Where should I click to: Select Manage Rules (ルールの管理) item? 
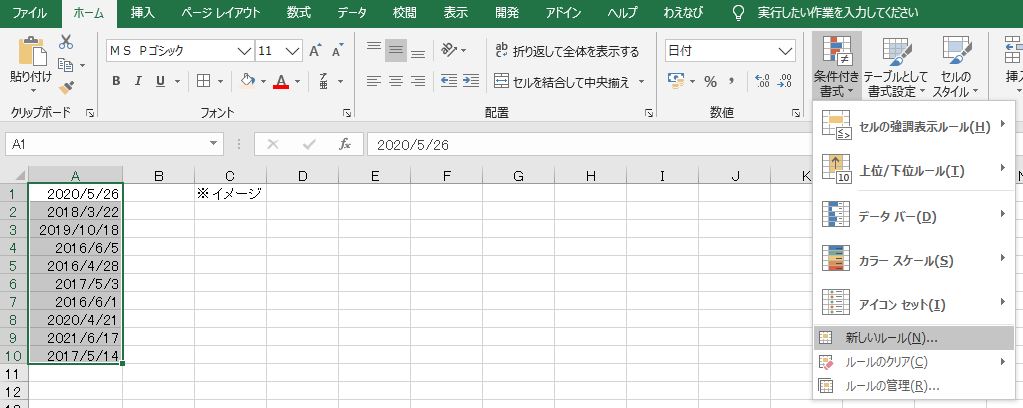(914, 386)
